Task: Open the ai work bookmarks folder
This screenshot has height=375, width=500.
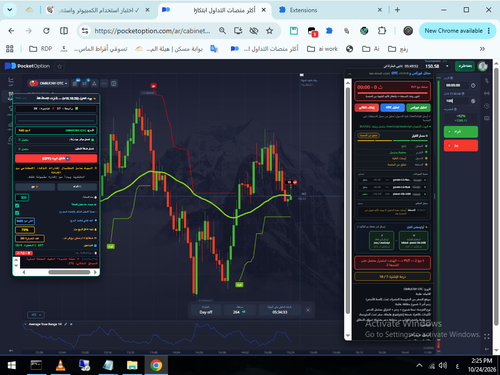Action: [322, 49]
